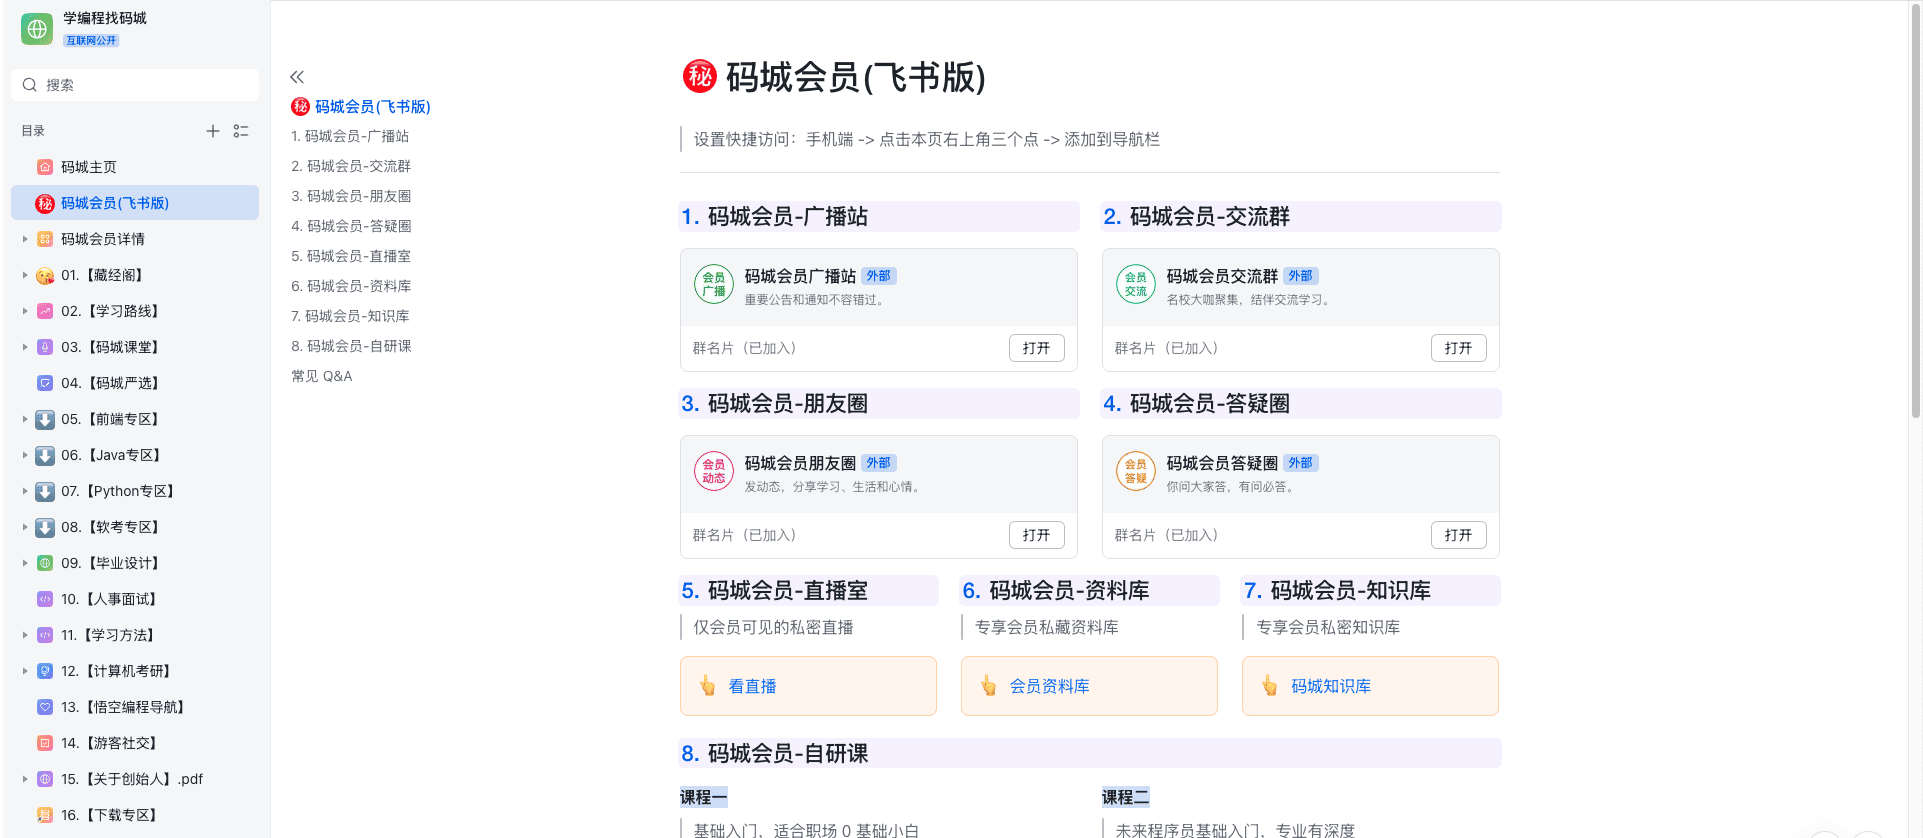Screen dimensions: 1923x838
Task: Click the 会员交流 group avatar icon
Action: coord(1136,284)
